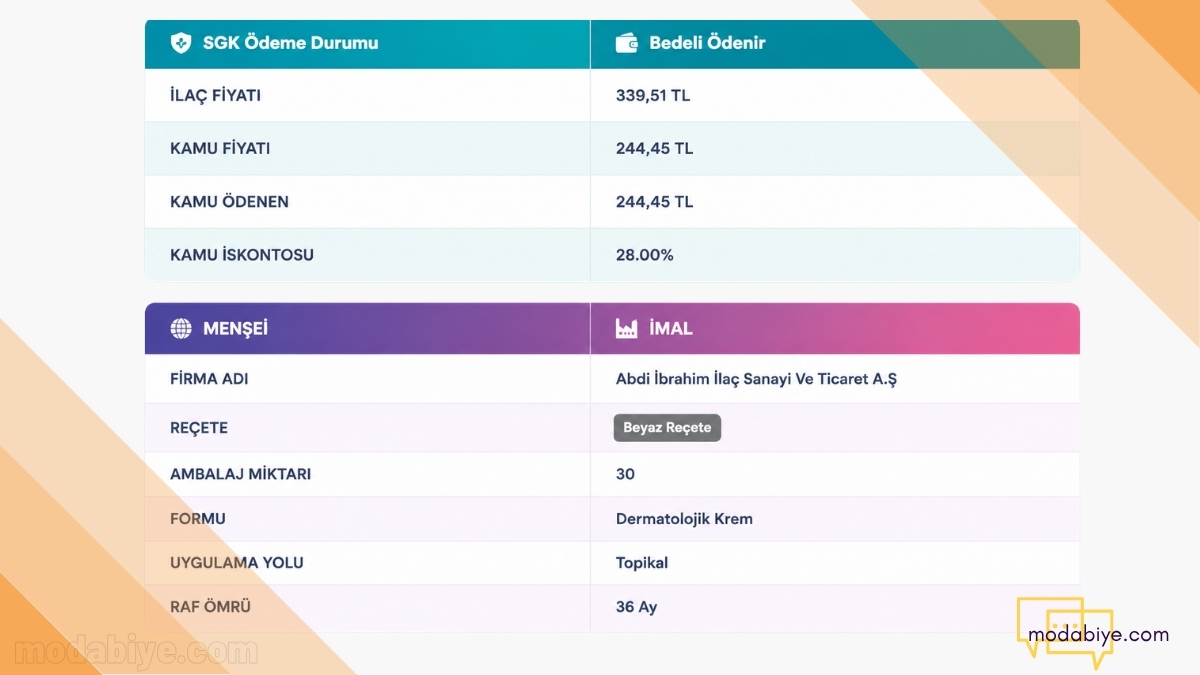Click the REÇETE label
Image resolution: width=1200 pixels, height=675 pixels.
coord(199,428)
